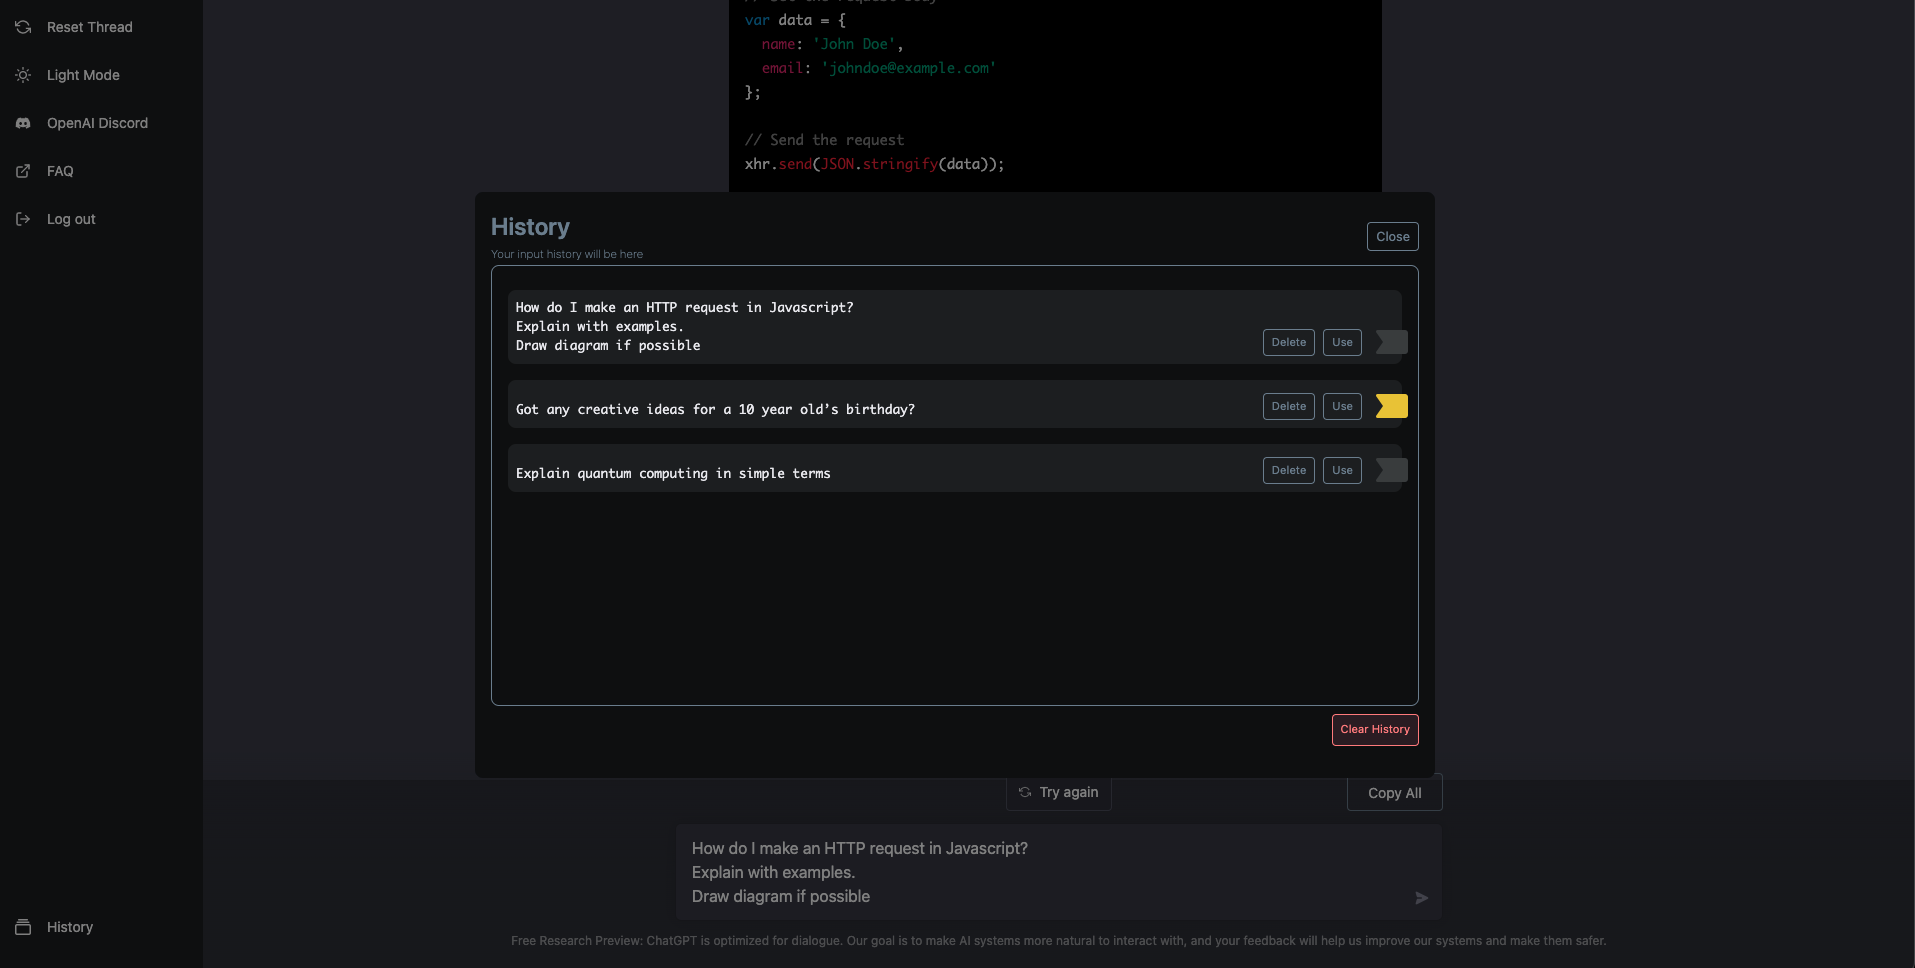Screen dimensions: 1915x968
Task: Use the quantum computing history entry
Action: [1342, 470]
